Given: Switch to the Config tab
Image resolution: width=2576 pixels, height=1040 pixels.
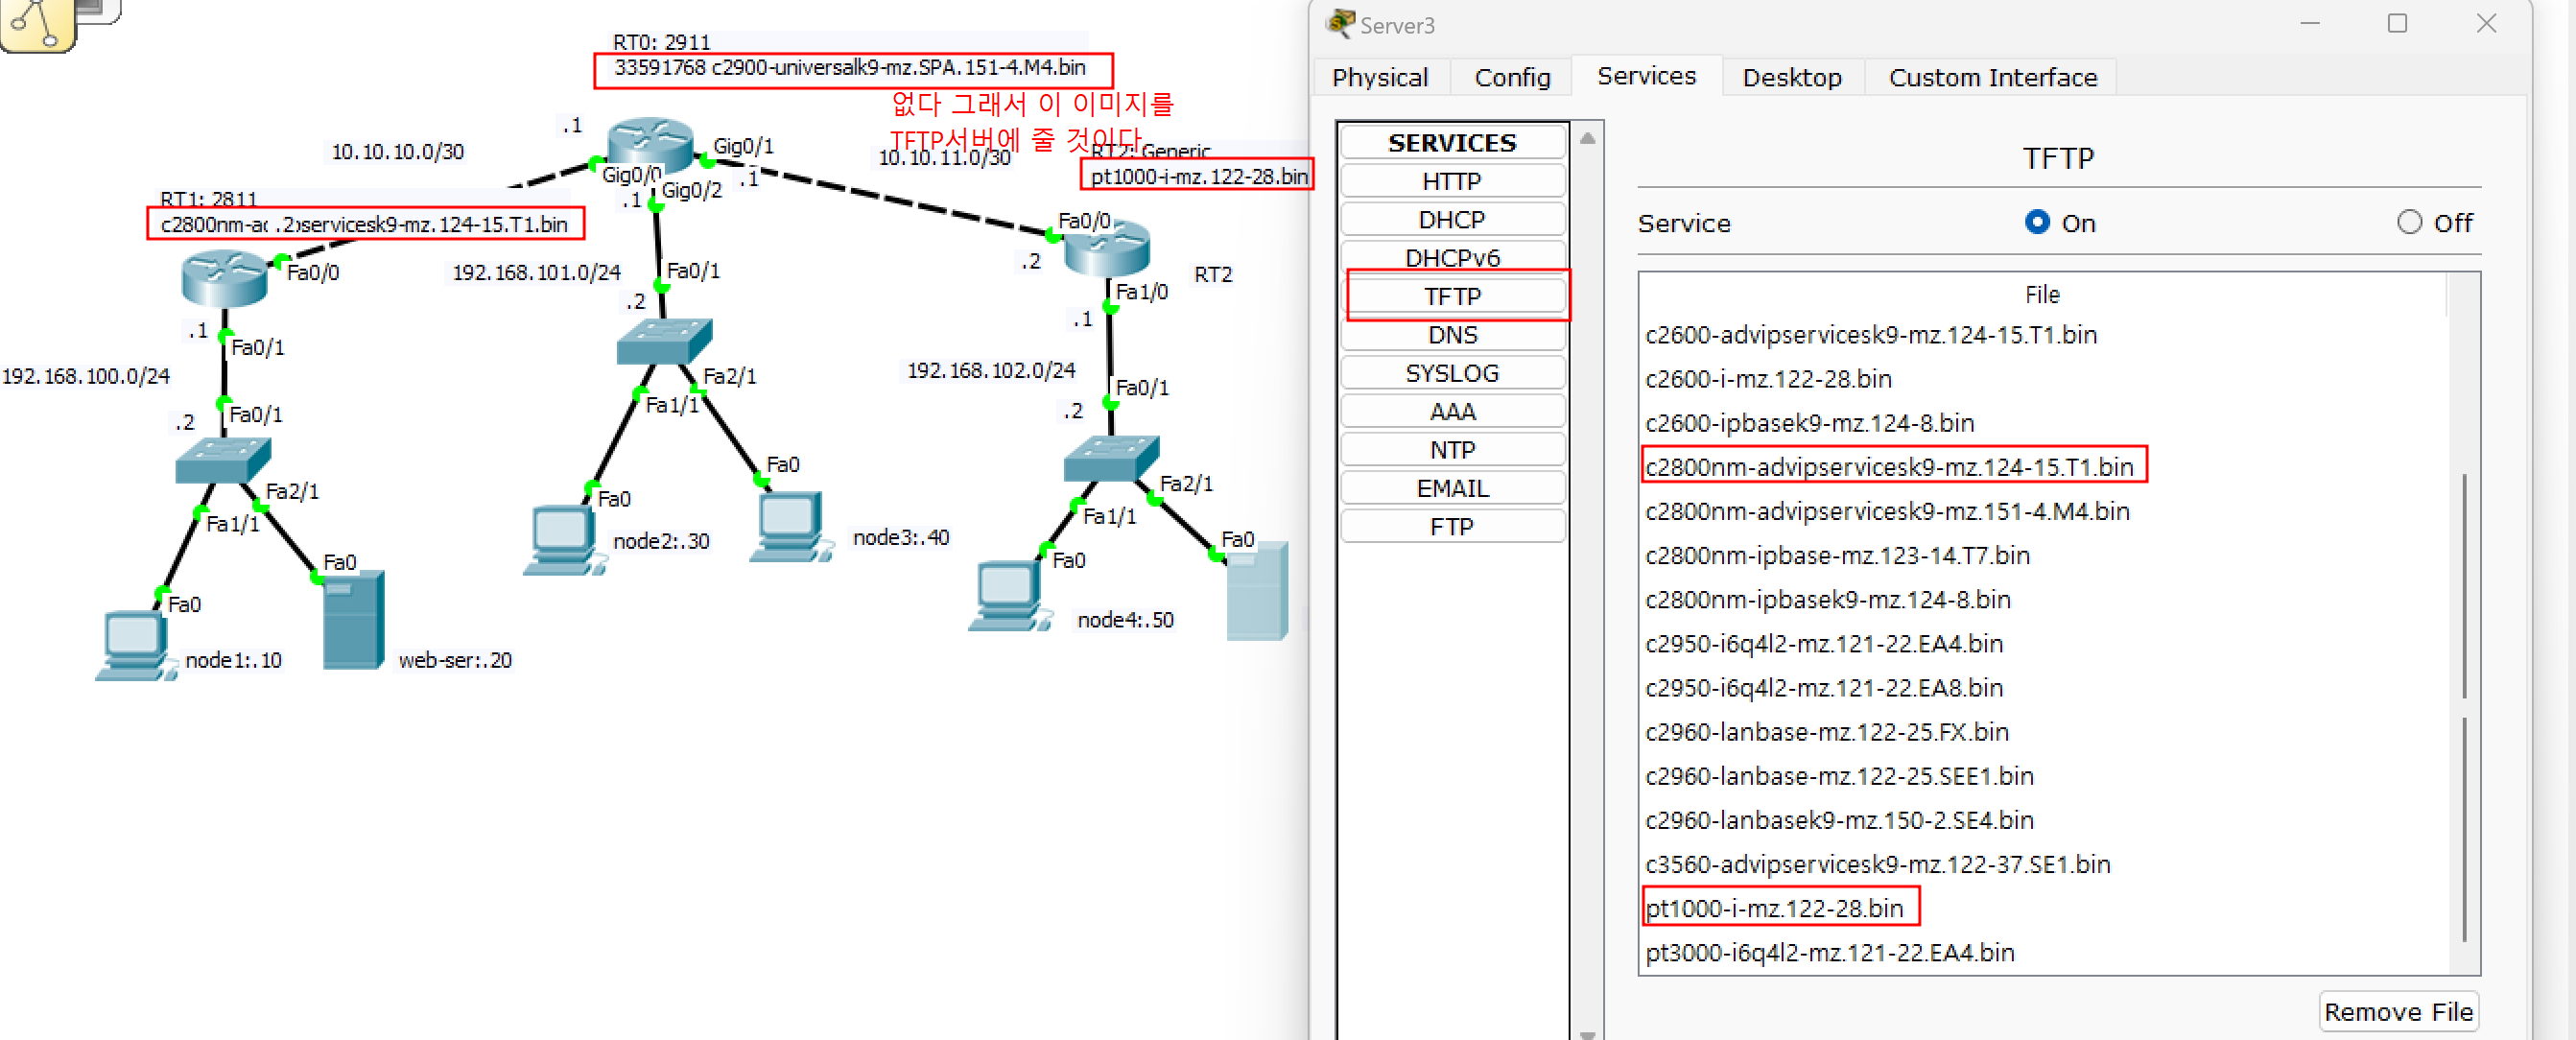Looking at the screenshot, I should coord(1511,77).
